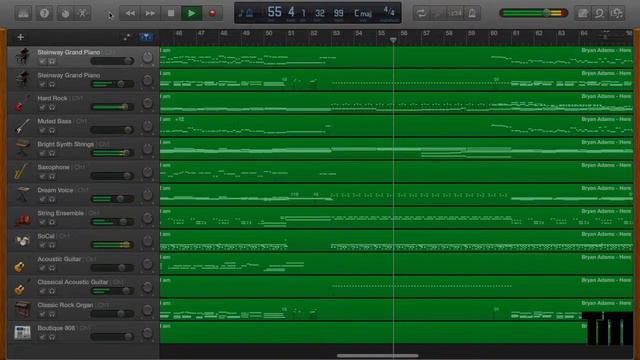This screenshot has width=640, height=360.
Task: Adjust the SoCal track volume slider
Action: (112, 245)
